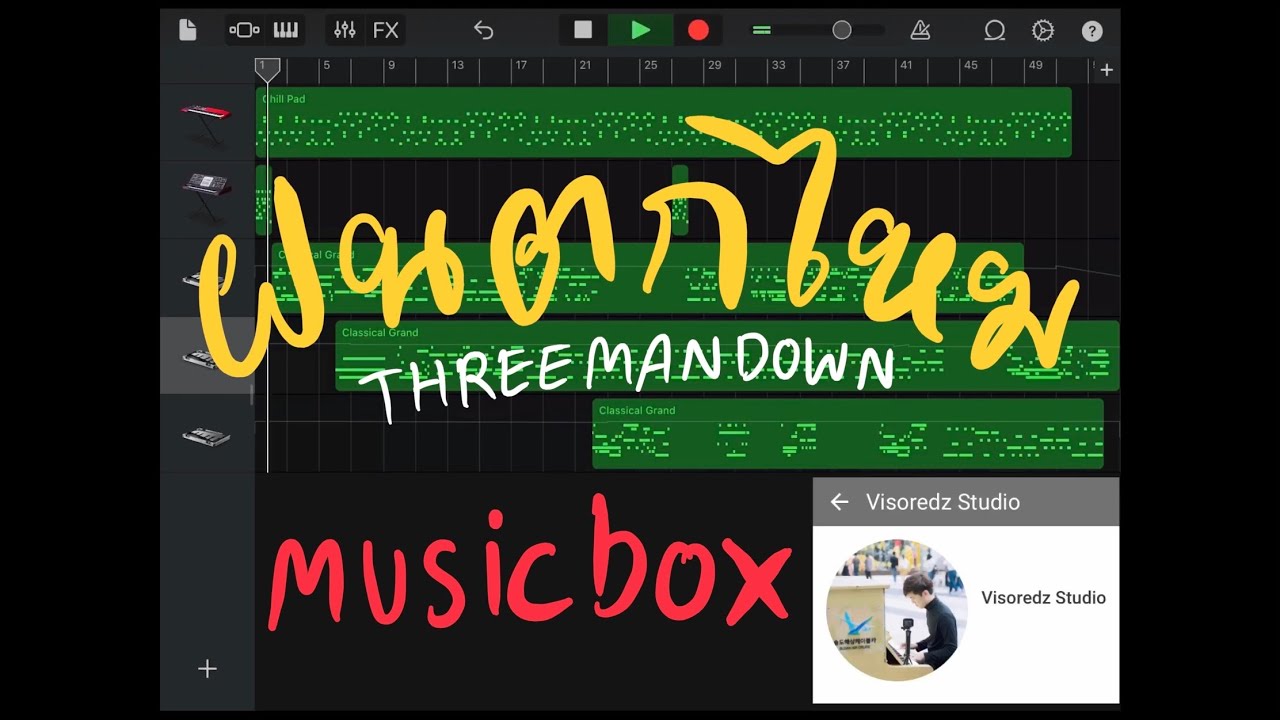
Task: Open the keyboard instrument view
Action: 286,30
